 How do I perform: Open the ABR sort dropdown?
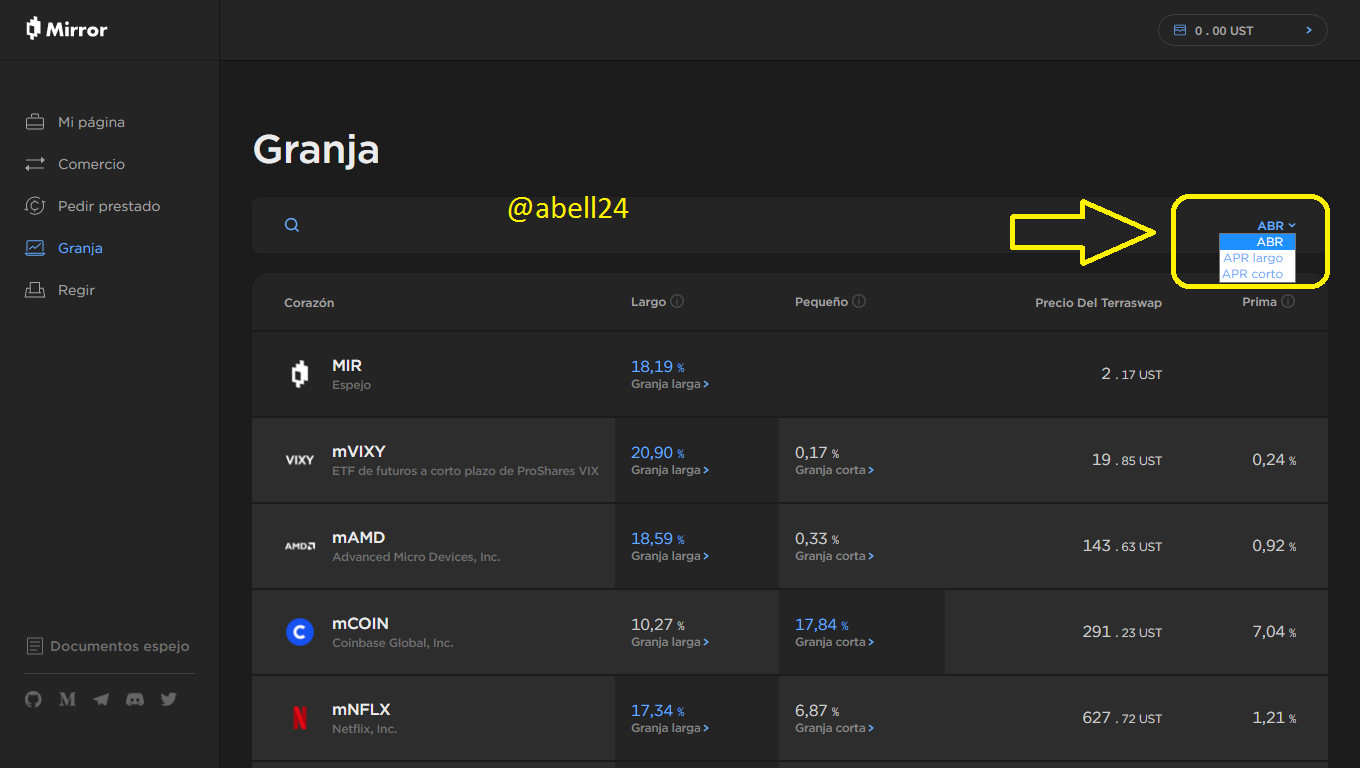coord(1276,226)
